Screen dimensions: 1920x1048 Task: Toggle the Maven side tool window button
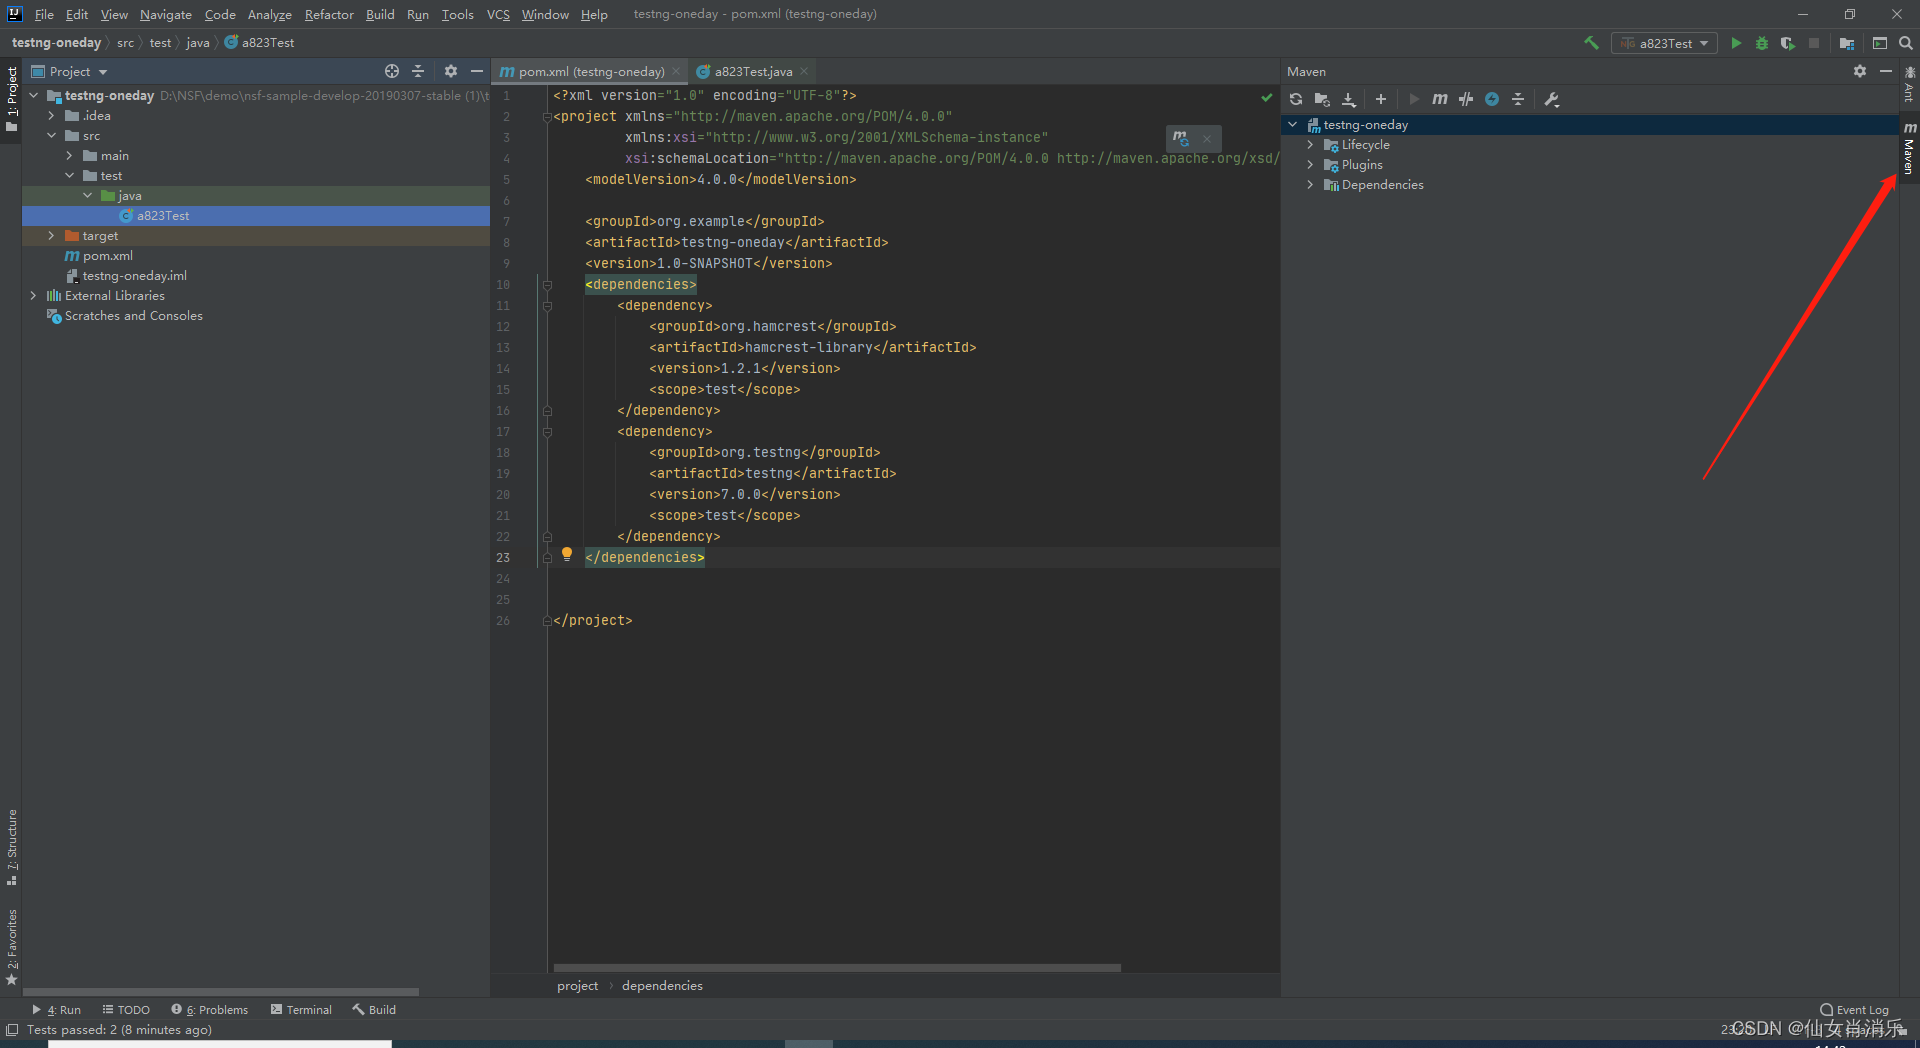[x=1909, y=149]
